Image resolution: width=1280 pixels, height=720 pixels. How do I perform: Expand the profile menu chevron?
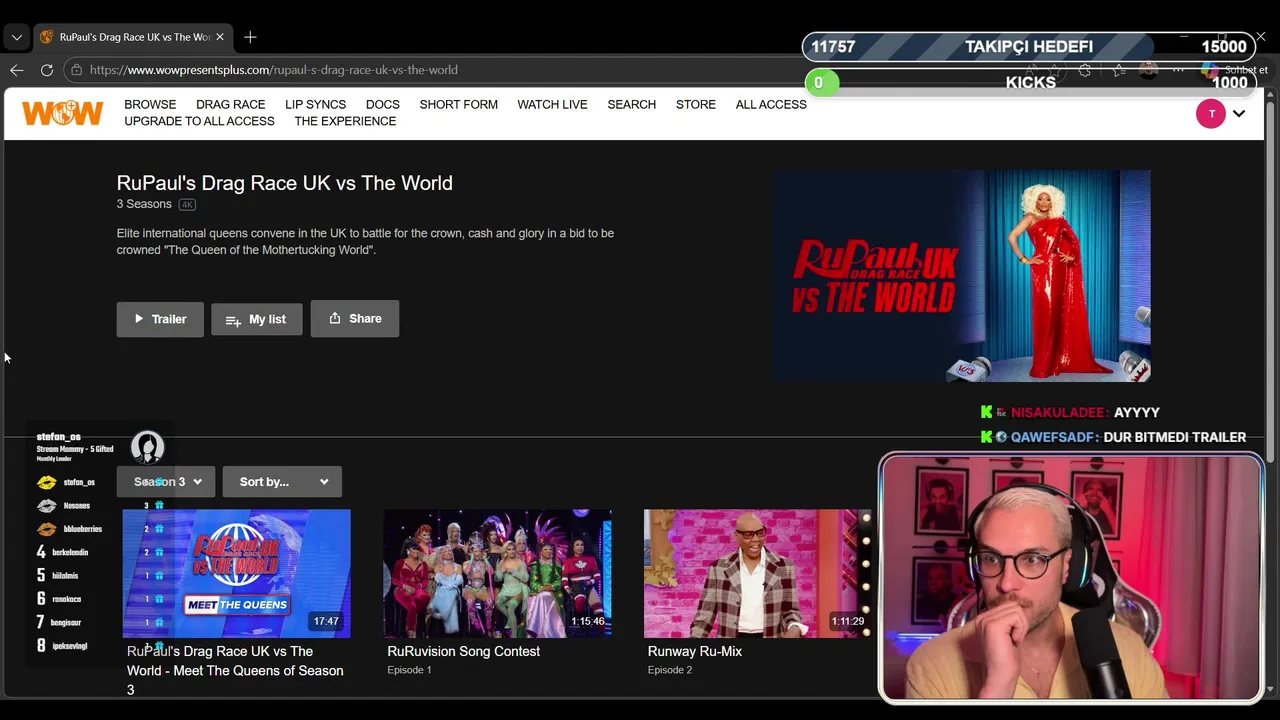coord(1239,114)
